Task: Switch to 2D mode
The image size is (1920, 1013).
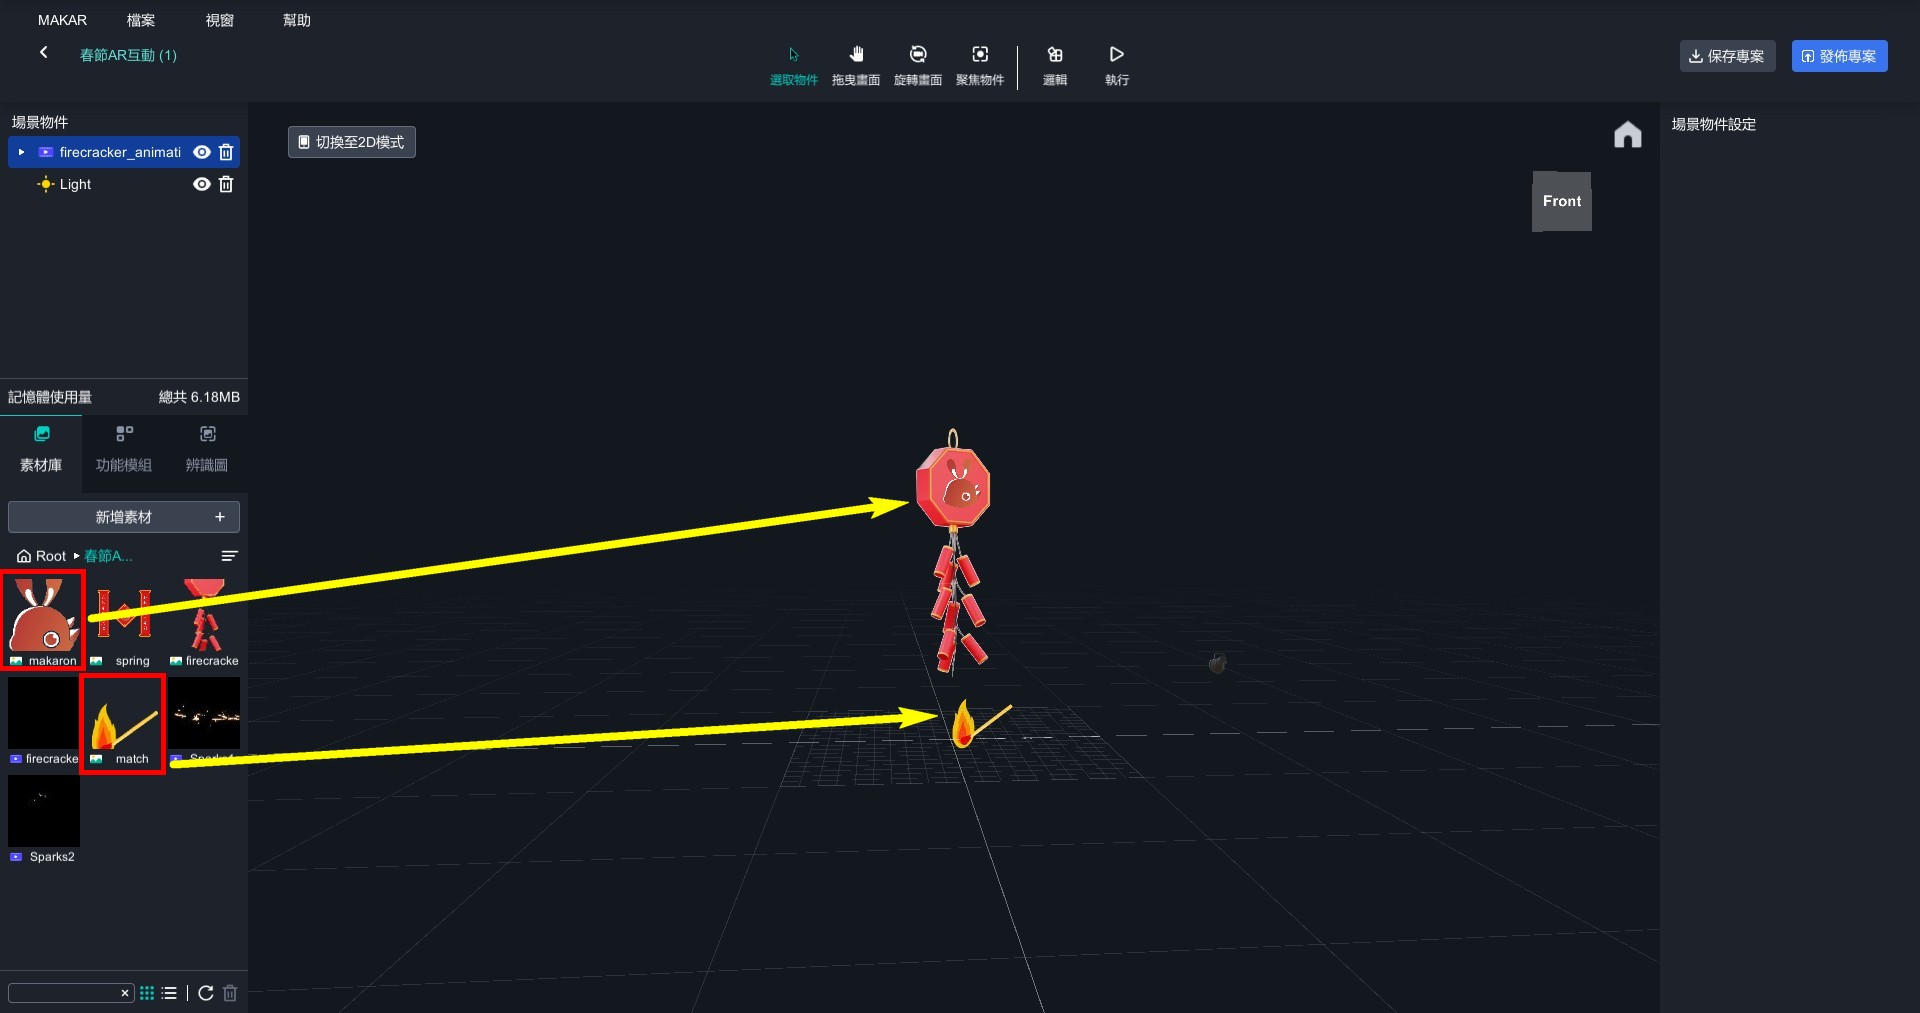Action: click(x=352, y=142)
